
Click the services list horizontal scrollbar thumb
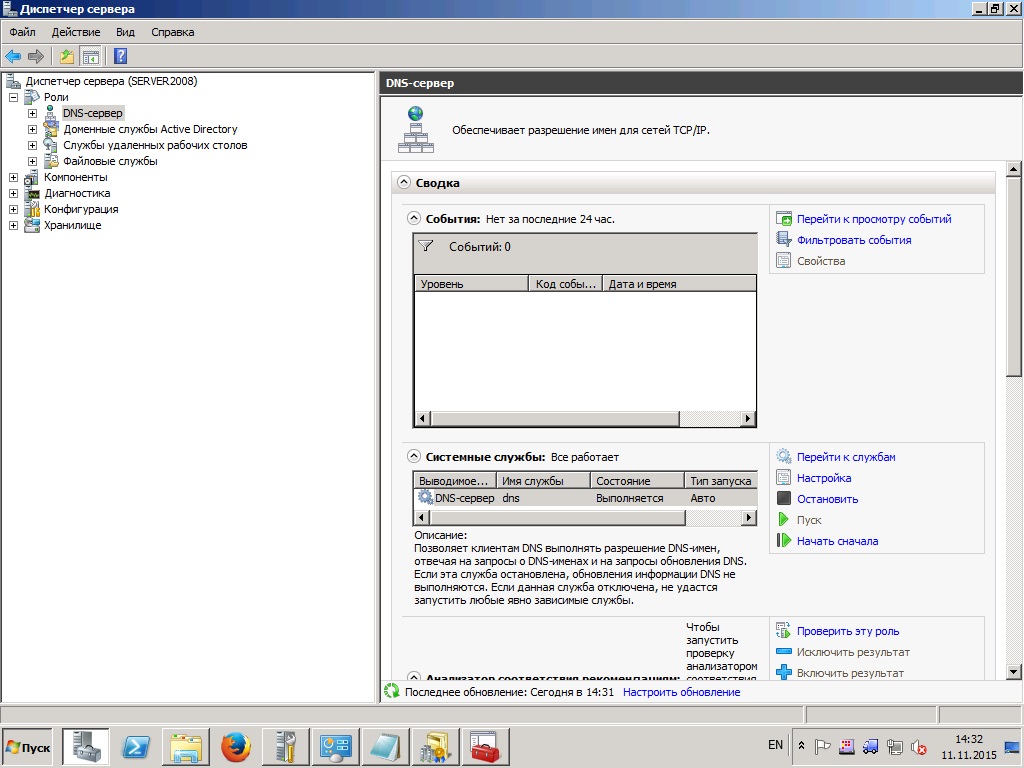point(558,517)
